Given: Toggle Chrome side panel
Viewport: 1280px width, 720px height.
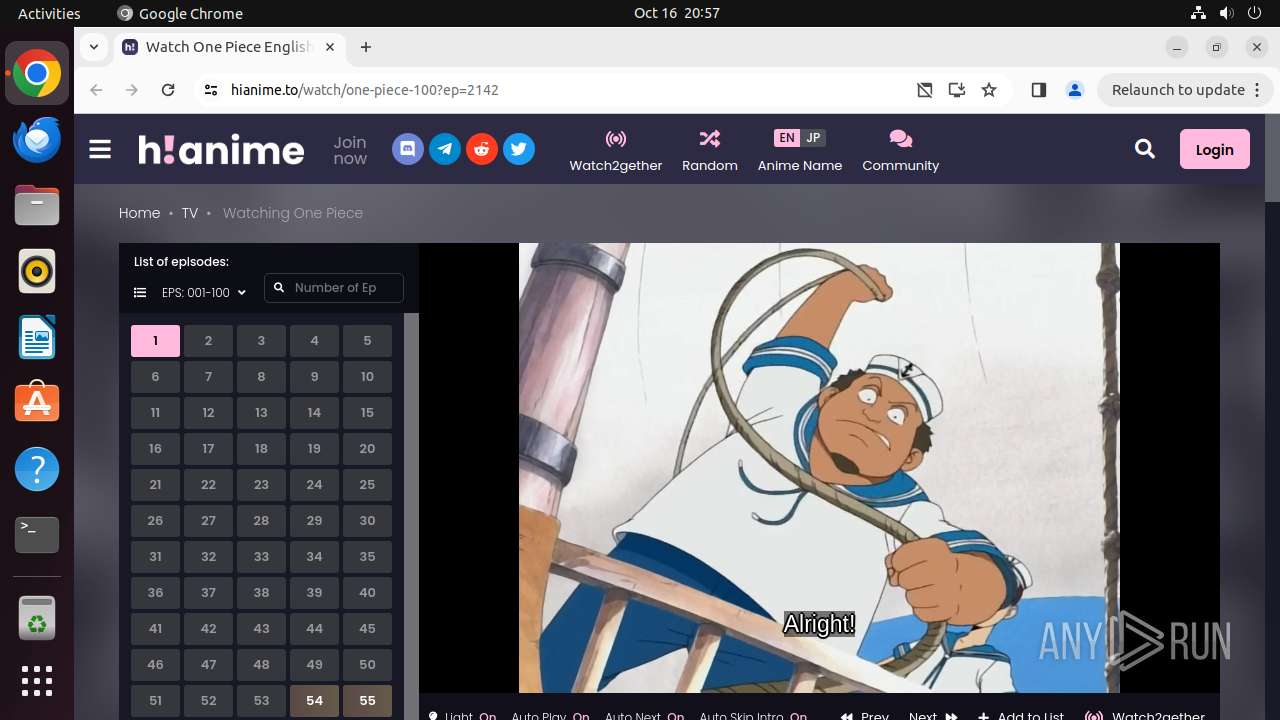Looking at the screenshot, I should [1039, 90].
